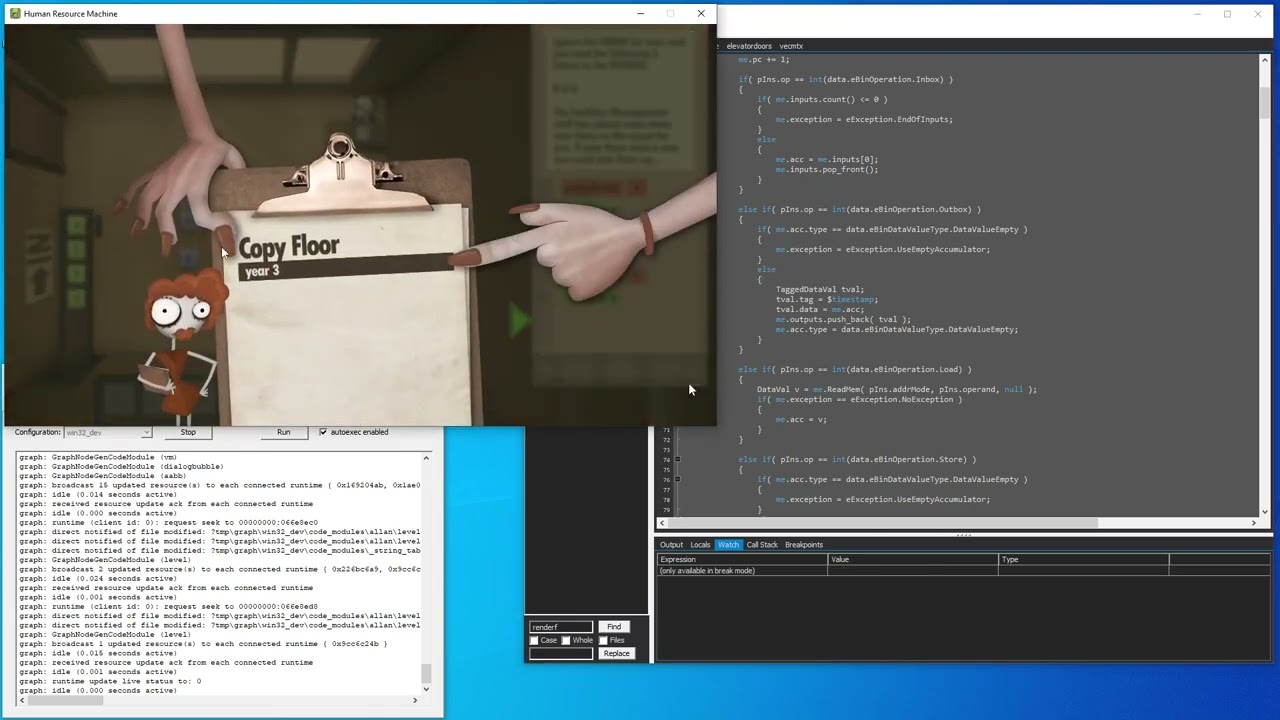Select the Breakpoints tab

pos(804,545)
